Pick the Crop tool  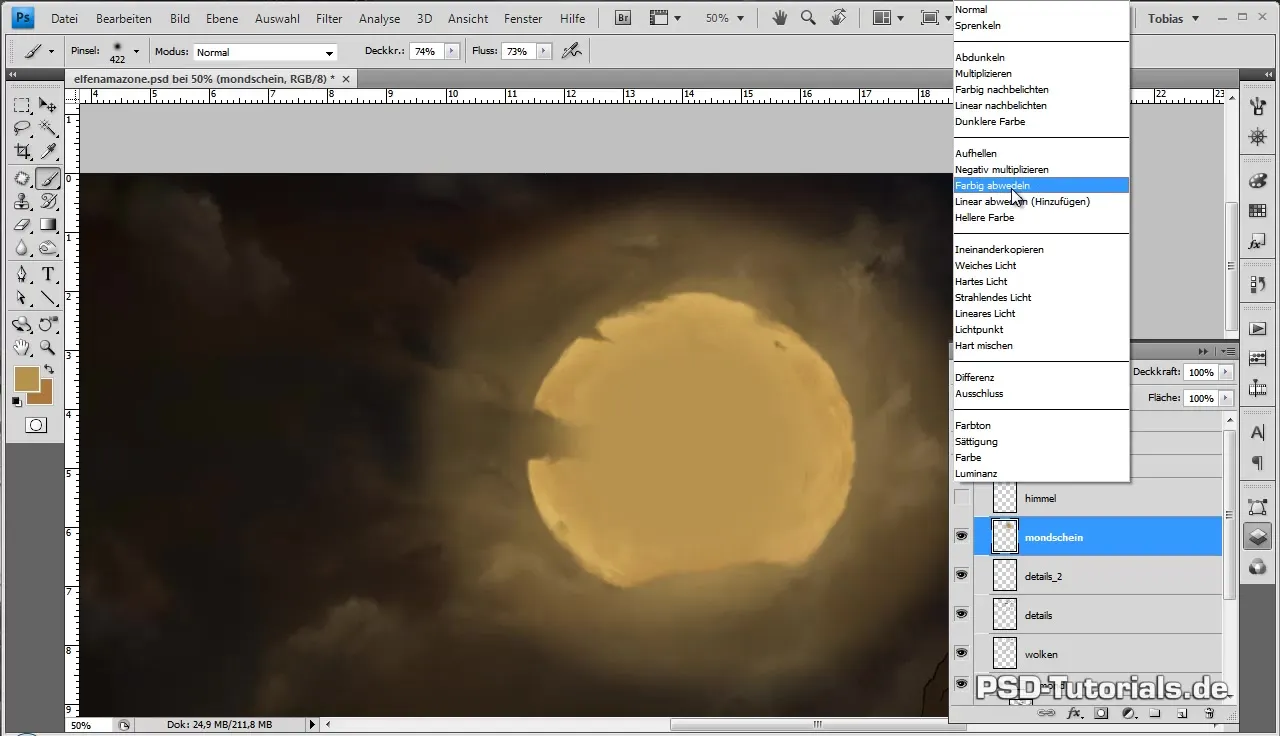[22, 153]
